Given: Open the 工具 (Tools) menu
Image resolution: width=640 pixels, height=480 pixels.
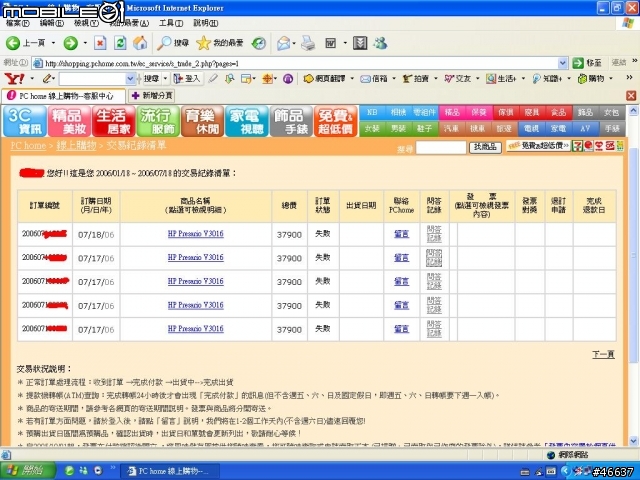Looking at the screenshot, I should [171, 23].
